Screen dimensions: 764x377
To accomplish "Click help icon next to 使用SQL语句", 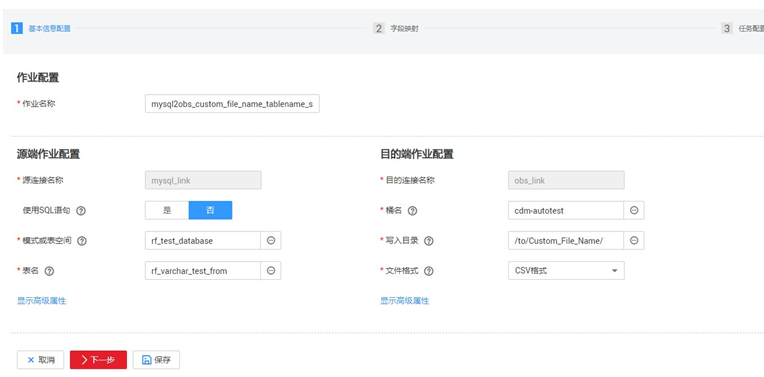I will [x=81, y=211].
